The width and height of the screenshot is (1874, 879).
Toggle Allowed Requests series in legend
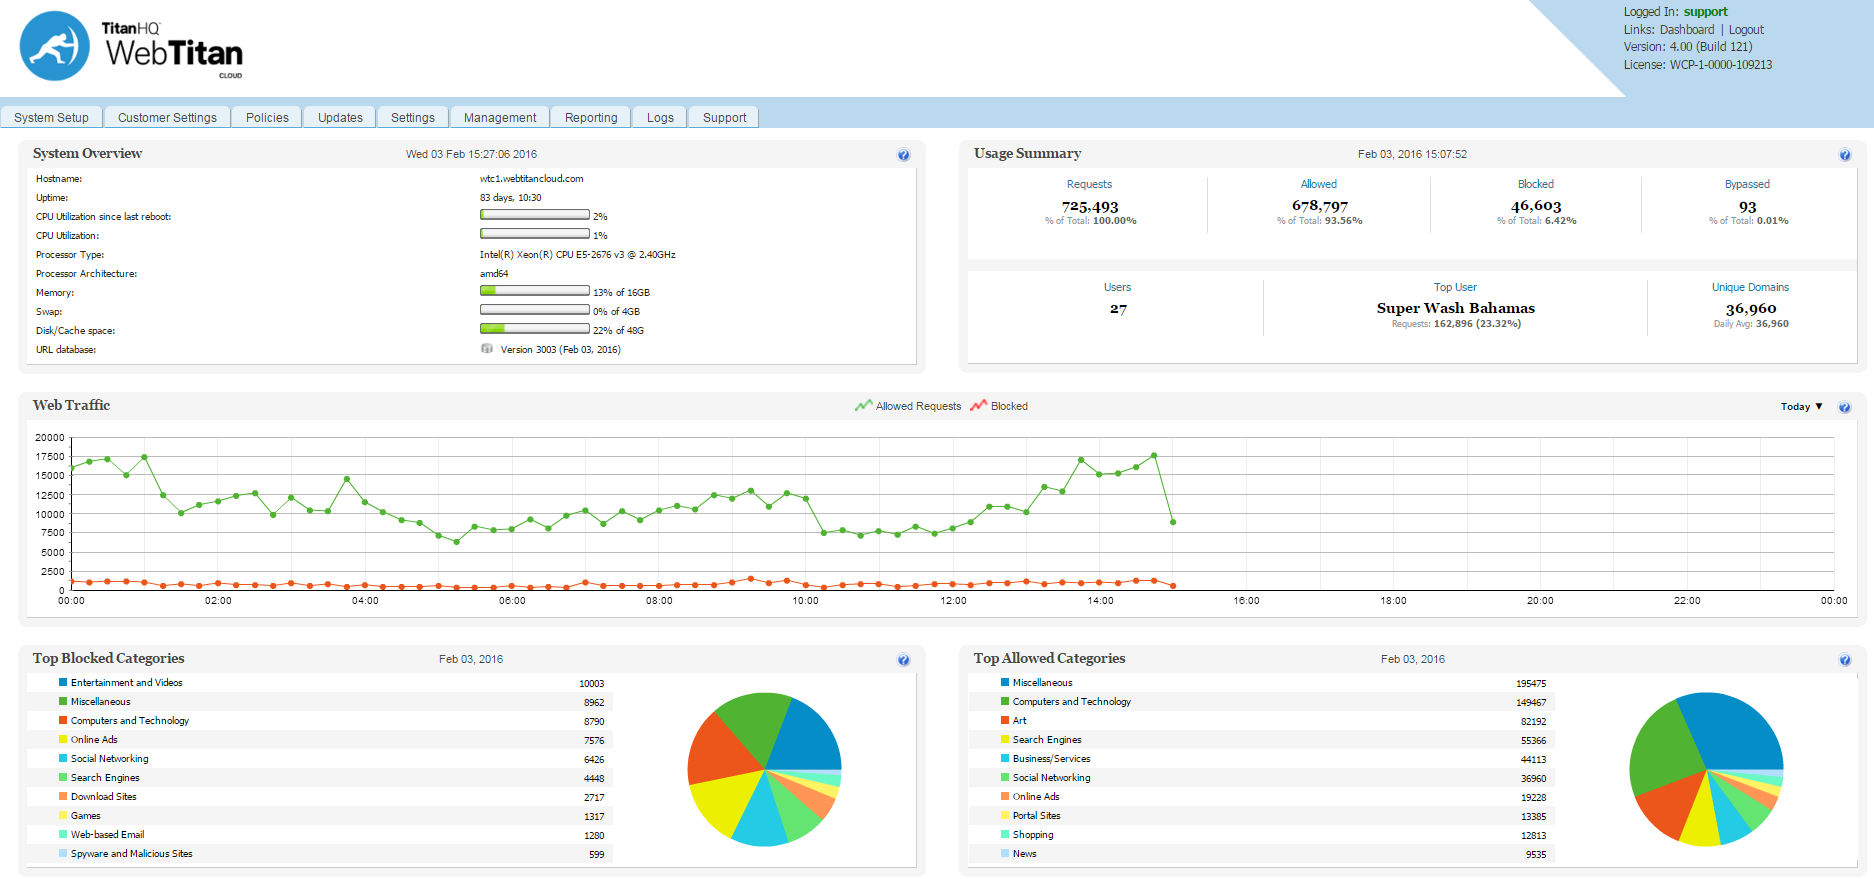908,406
